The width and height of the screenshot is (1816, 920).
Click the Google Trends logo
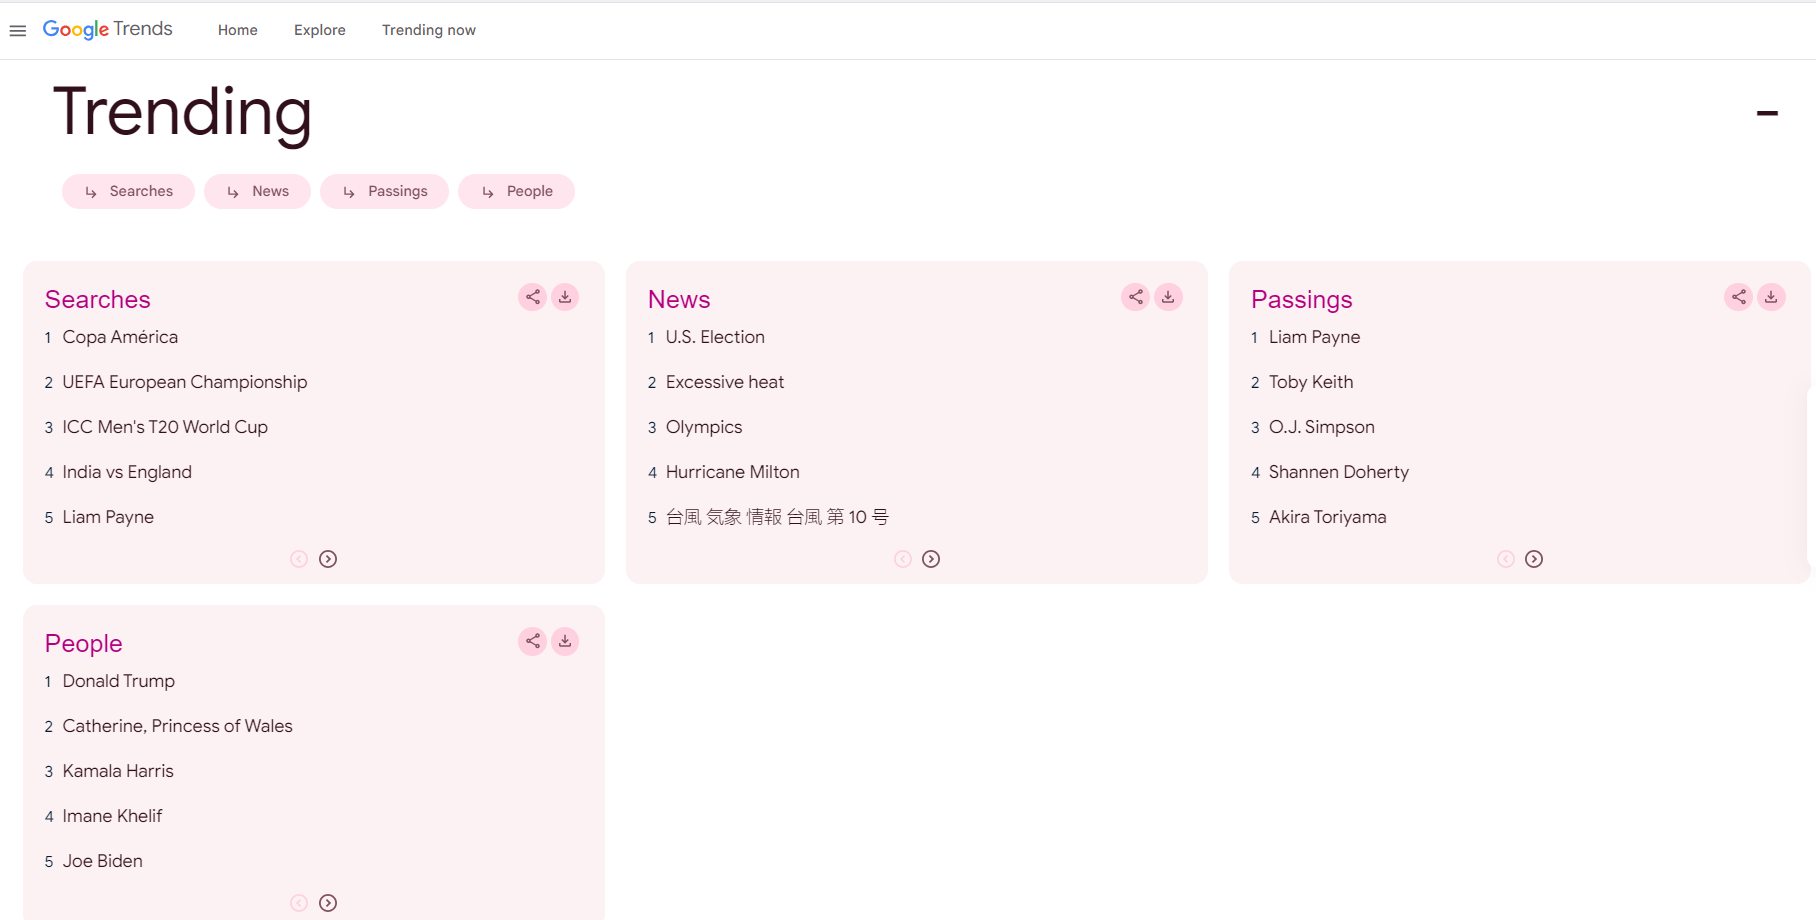click(x=107, y=29)
